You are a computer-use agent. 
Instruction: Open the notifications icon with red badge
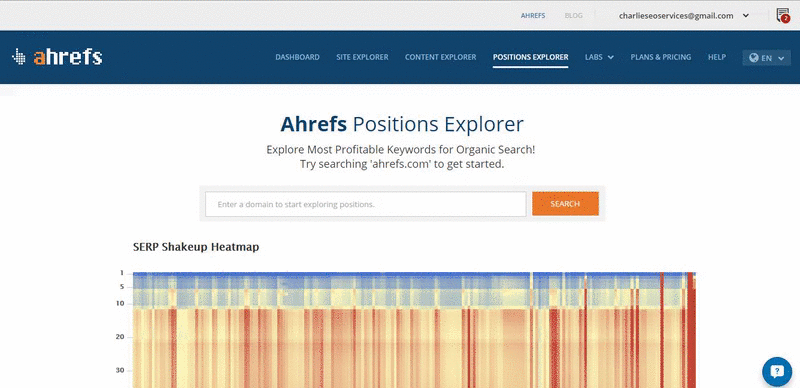click(x=783, y=15)
